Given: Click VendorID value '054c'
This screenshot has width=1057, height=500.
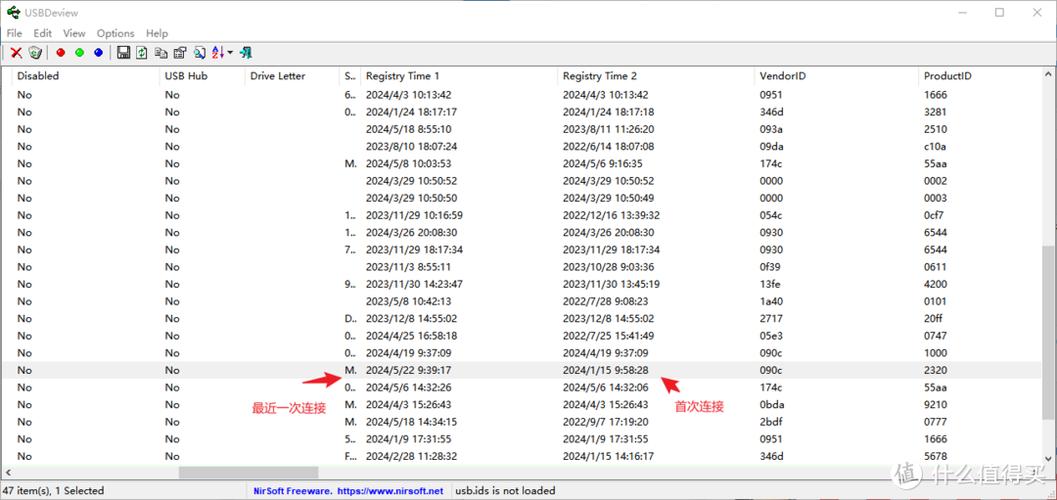Looking at the screenshot, I should 771,215.
